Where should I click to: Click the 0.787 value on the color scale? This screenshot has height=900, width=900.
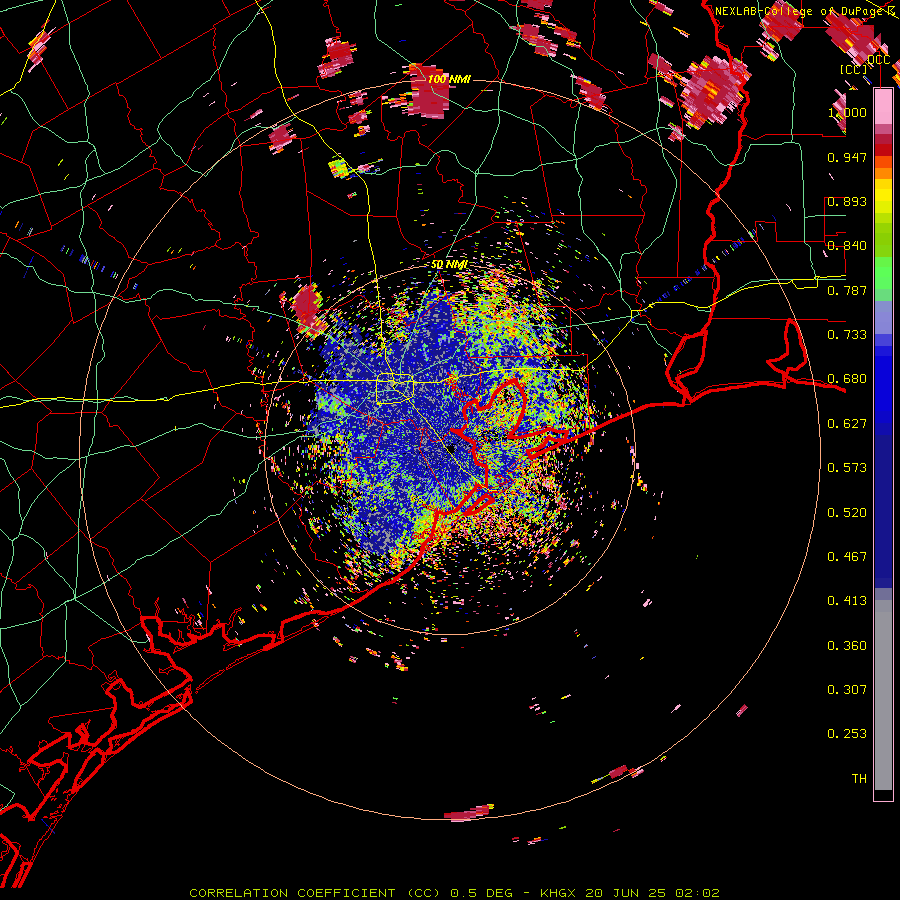coord(847,290)
